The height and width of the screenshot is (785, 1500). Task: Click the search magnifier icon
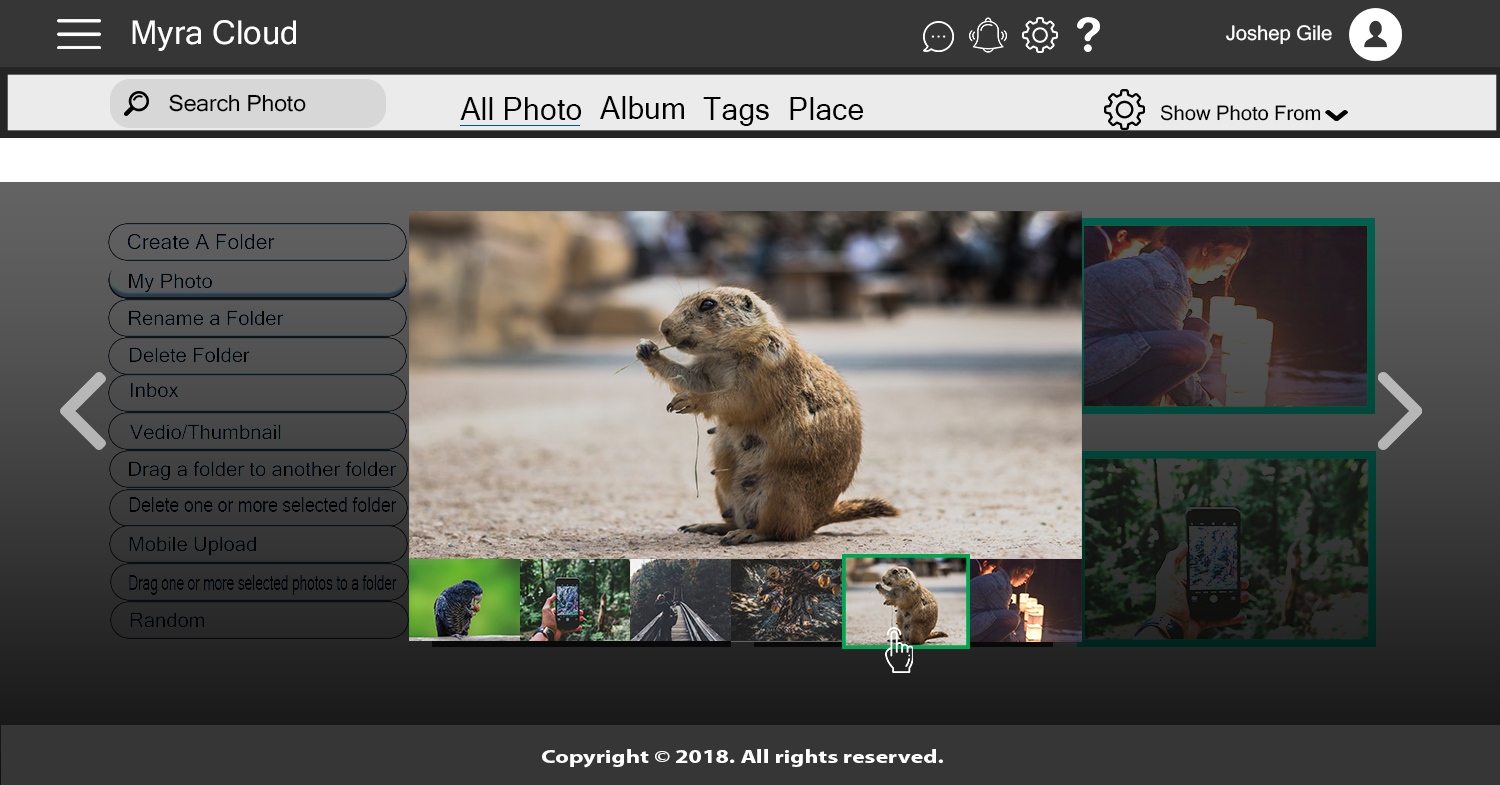click(137, 103)
